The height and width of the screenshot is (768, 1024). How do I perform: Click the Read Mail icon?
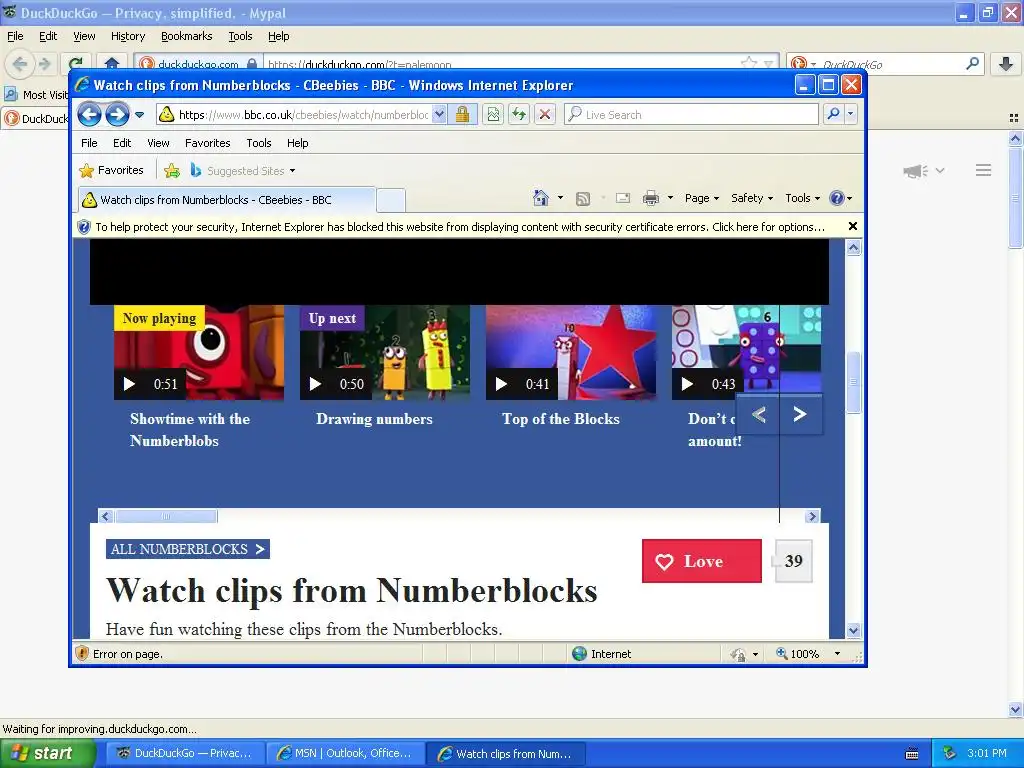(x=623, y=198)
